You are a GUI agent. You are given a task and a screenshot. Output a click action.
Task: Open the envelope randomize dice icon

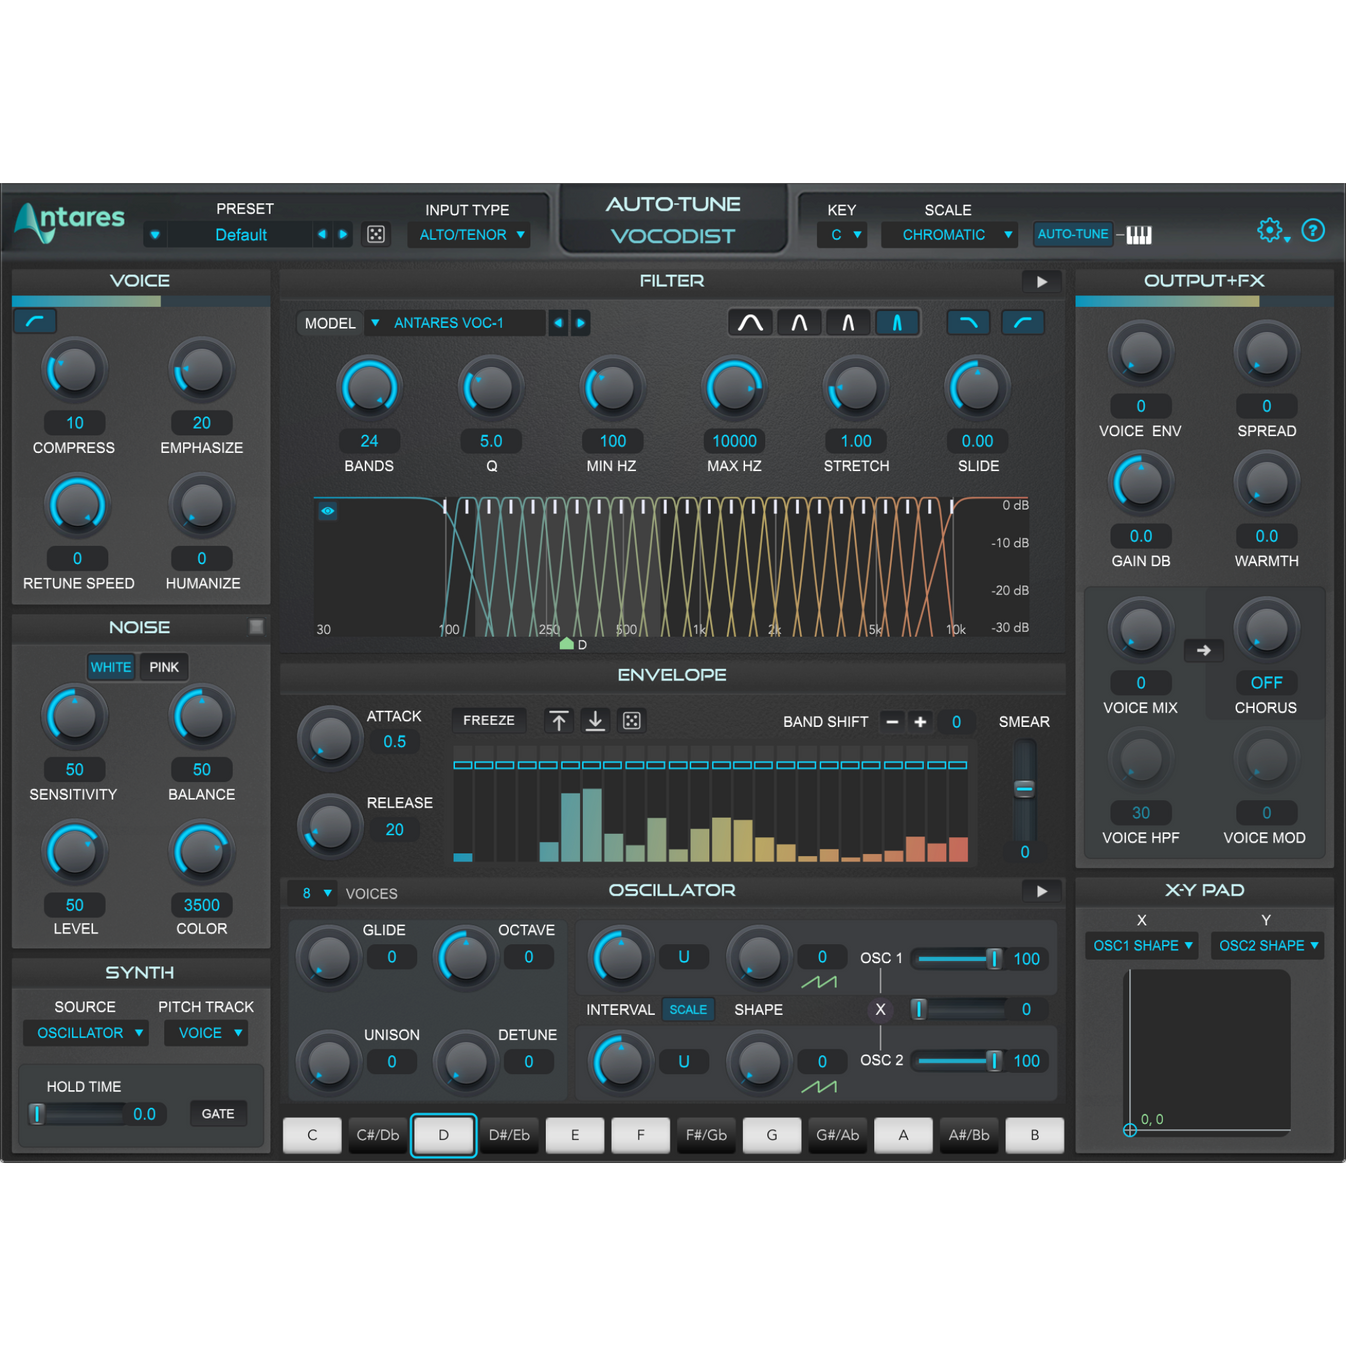632,720
